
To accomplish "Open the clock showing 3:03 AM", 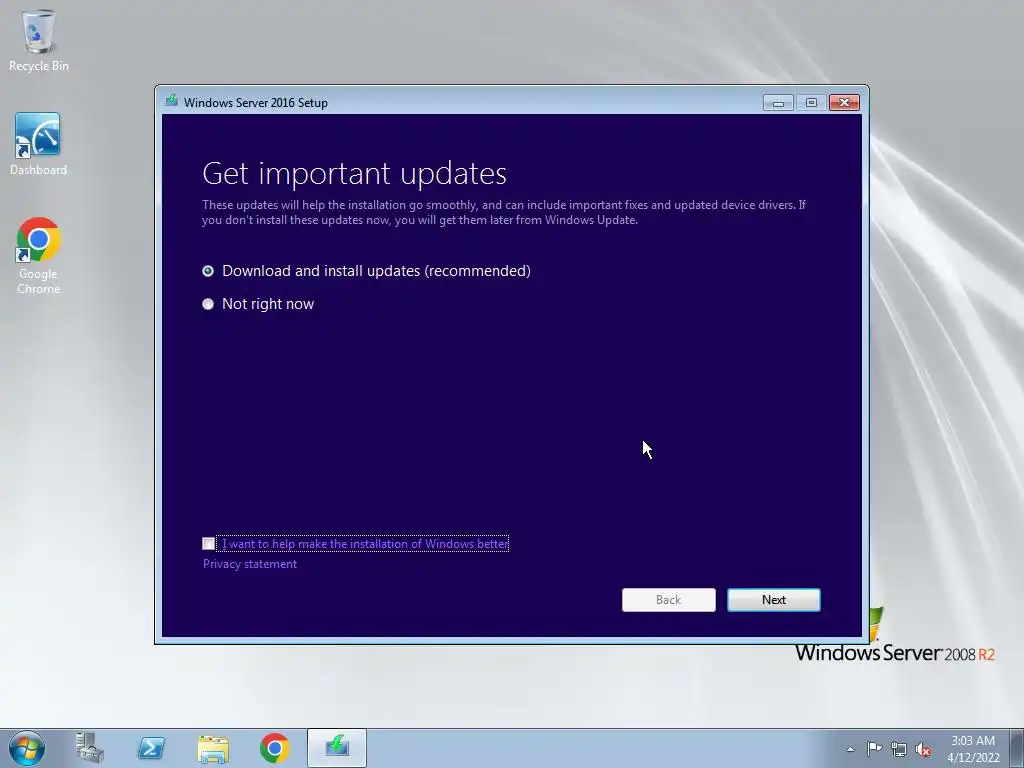I will 973,748.
